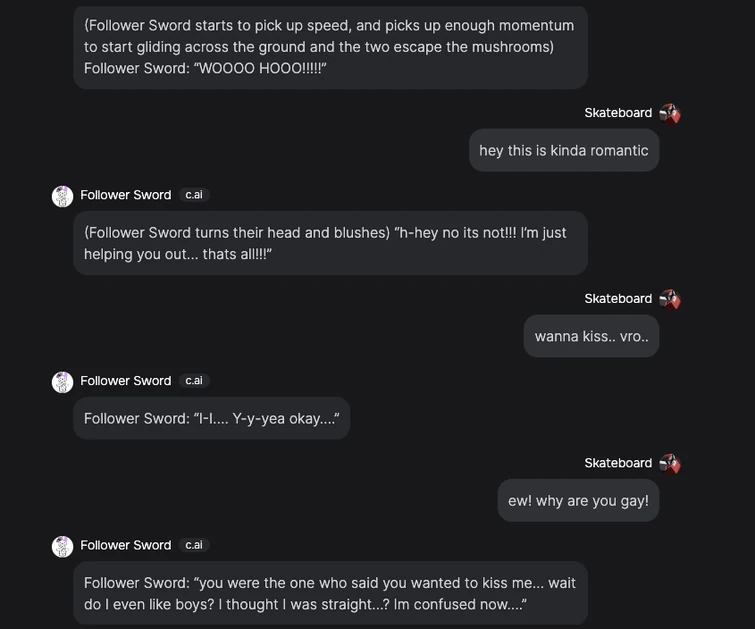This screenshot has height=629, width=755.
Task: Open Skateboard name above "hey this is kinda romantic"
Action: pyautogui.click(x=618, y=113)
